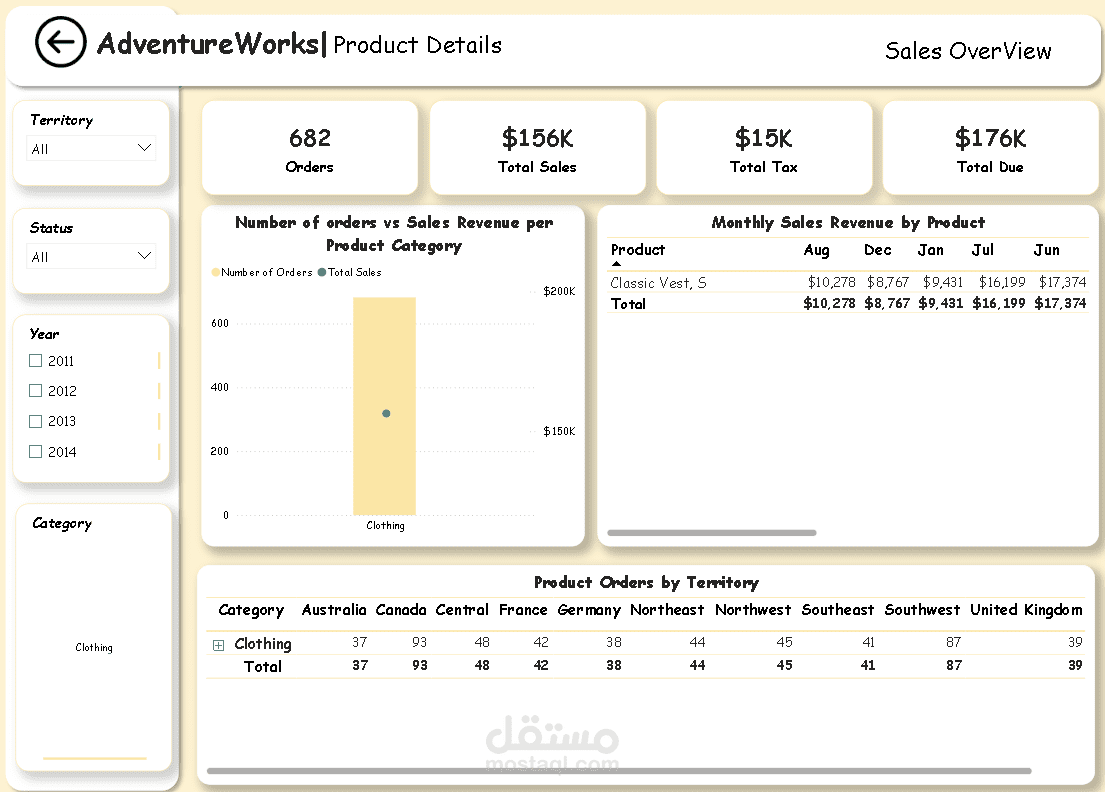This screenshot has height=792, width=1105.
Task: Select the Clothing category slicer item
Action: click(94, 648)
